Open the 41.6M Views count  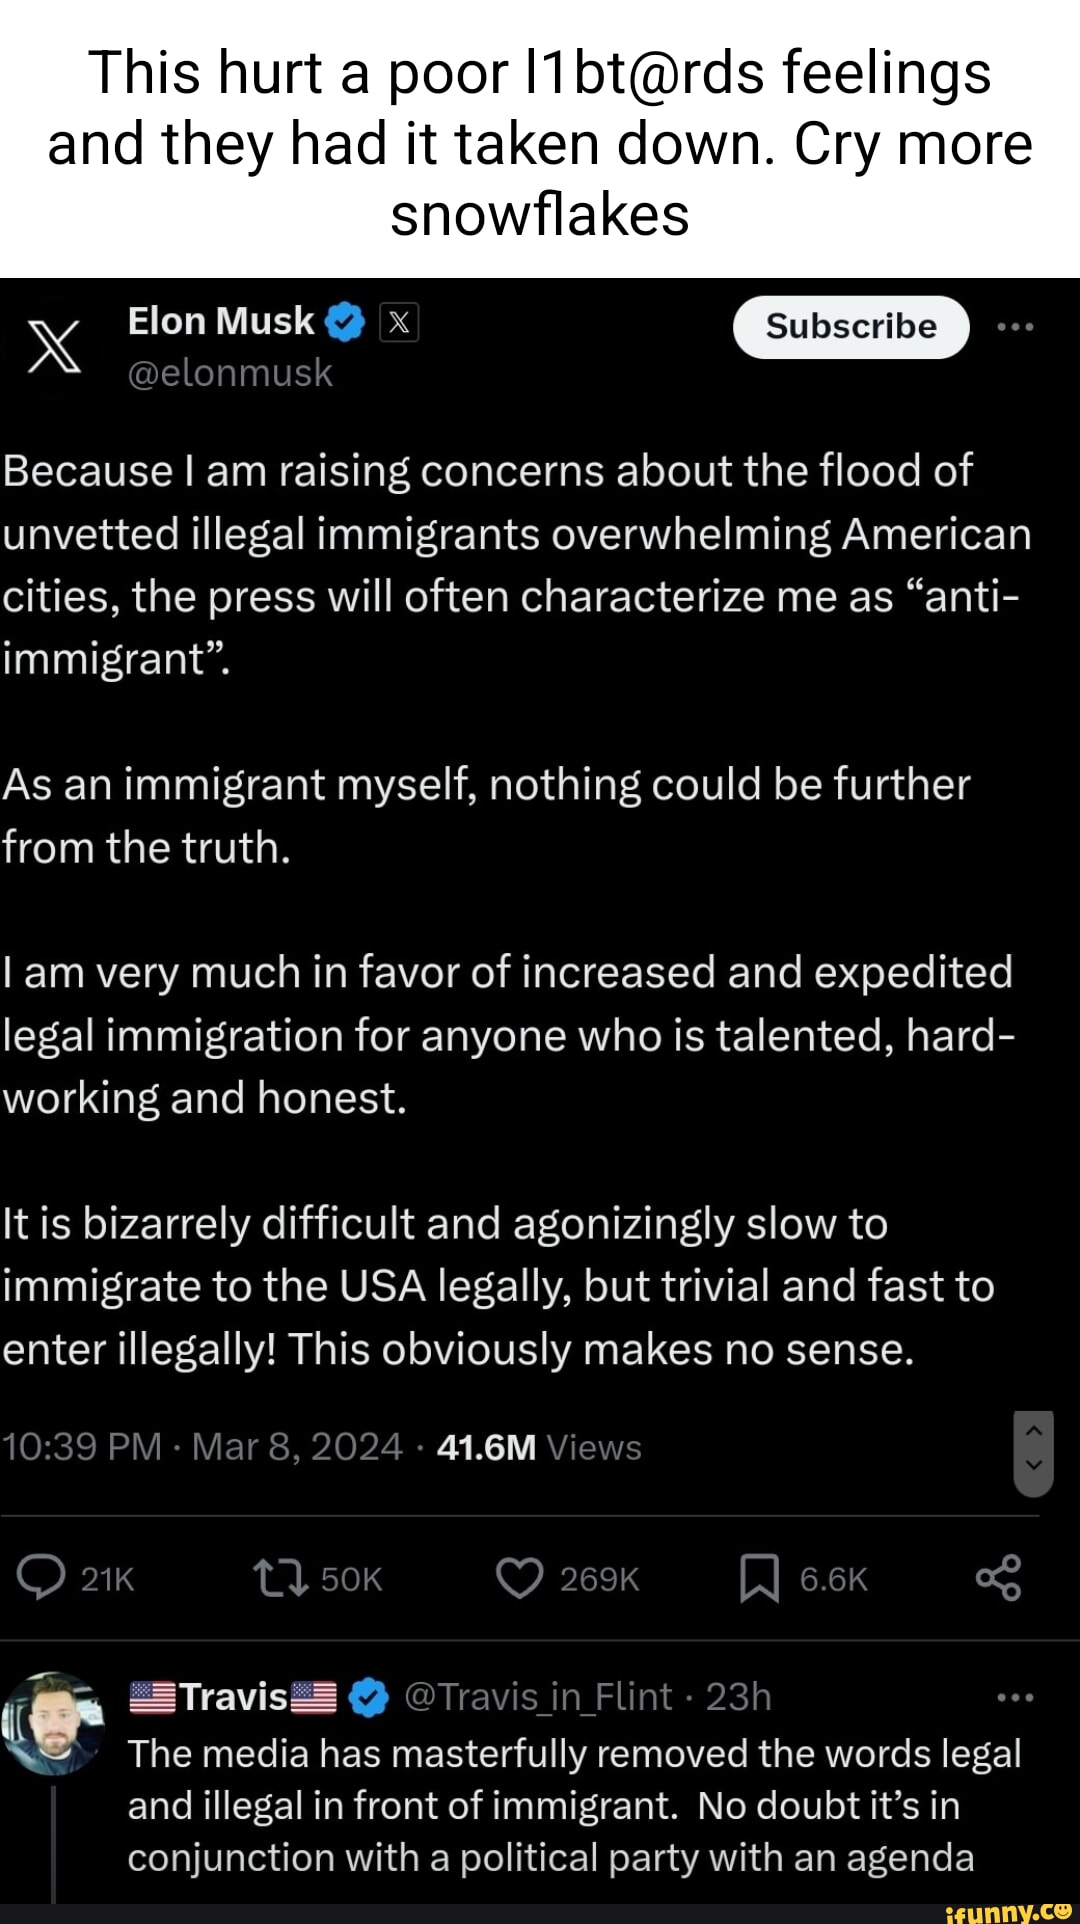point(539,1447)
